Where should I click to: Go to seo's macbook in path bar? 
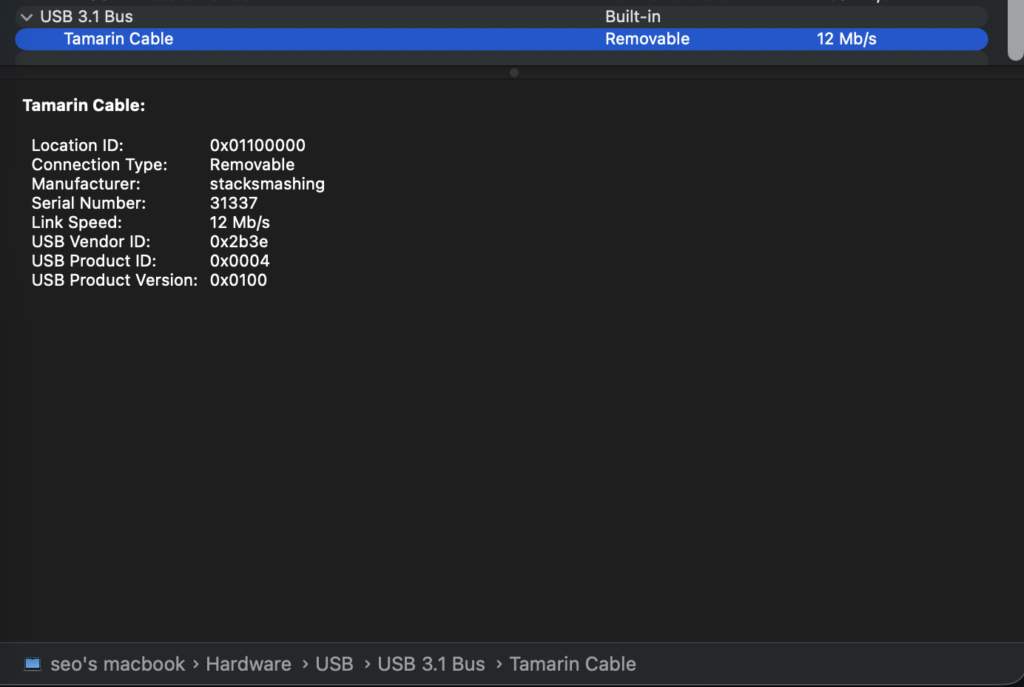click(x=117, y=664)
